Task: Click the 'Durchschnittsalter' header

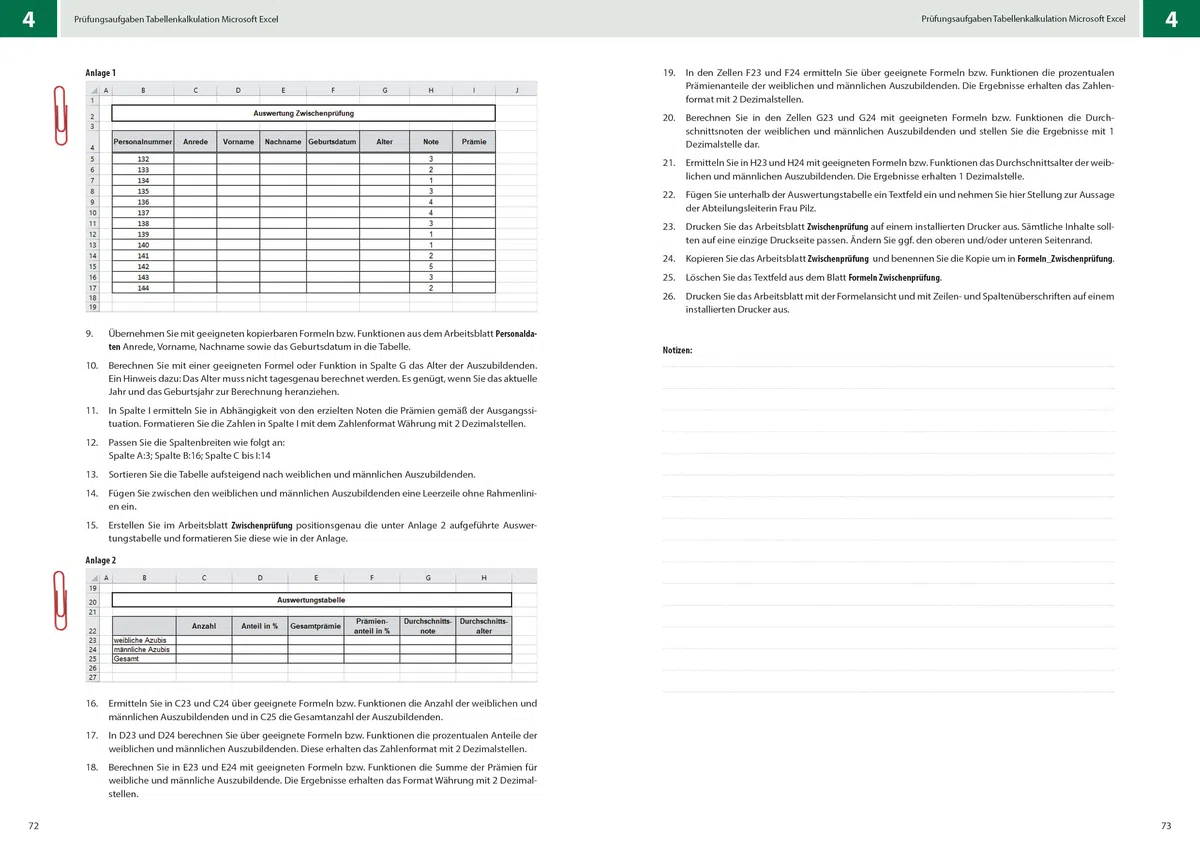Action: tap(484, 626)
